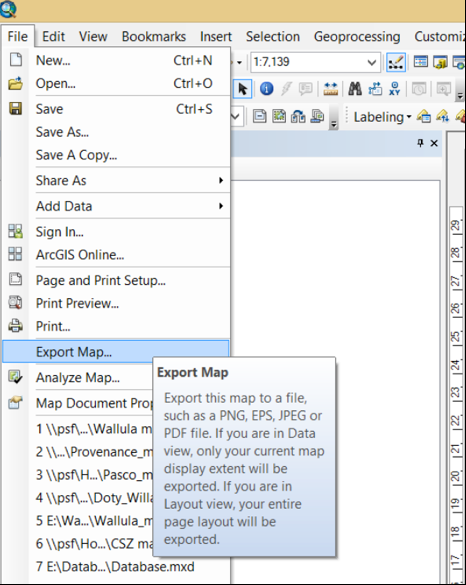Close the docked panel with X
The width and height of the screenshot is (466, 585).
434,143
